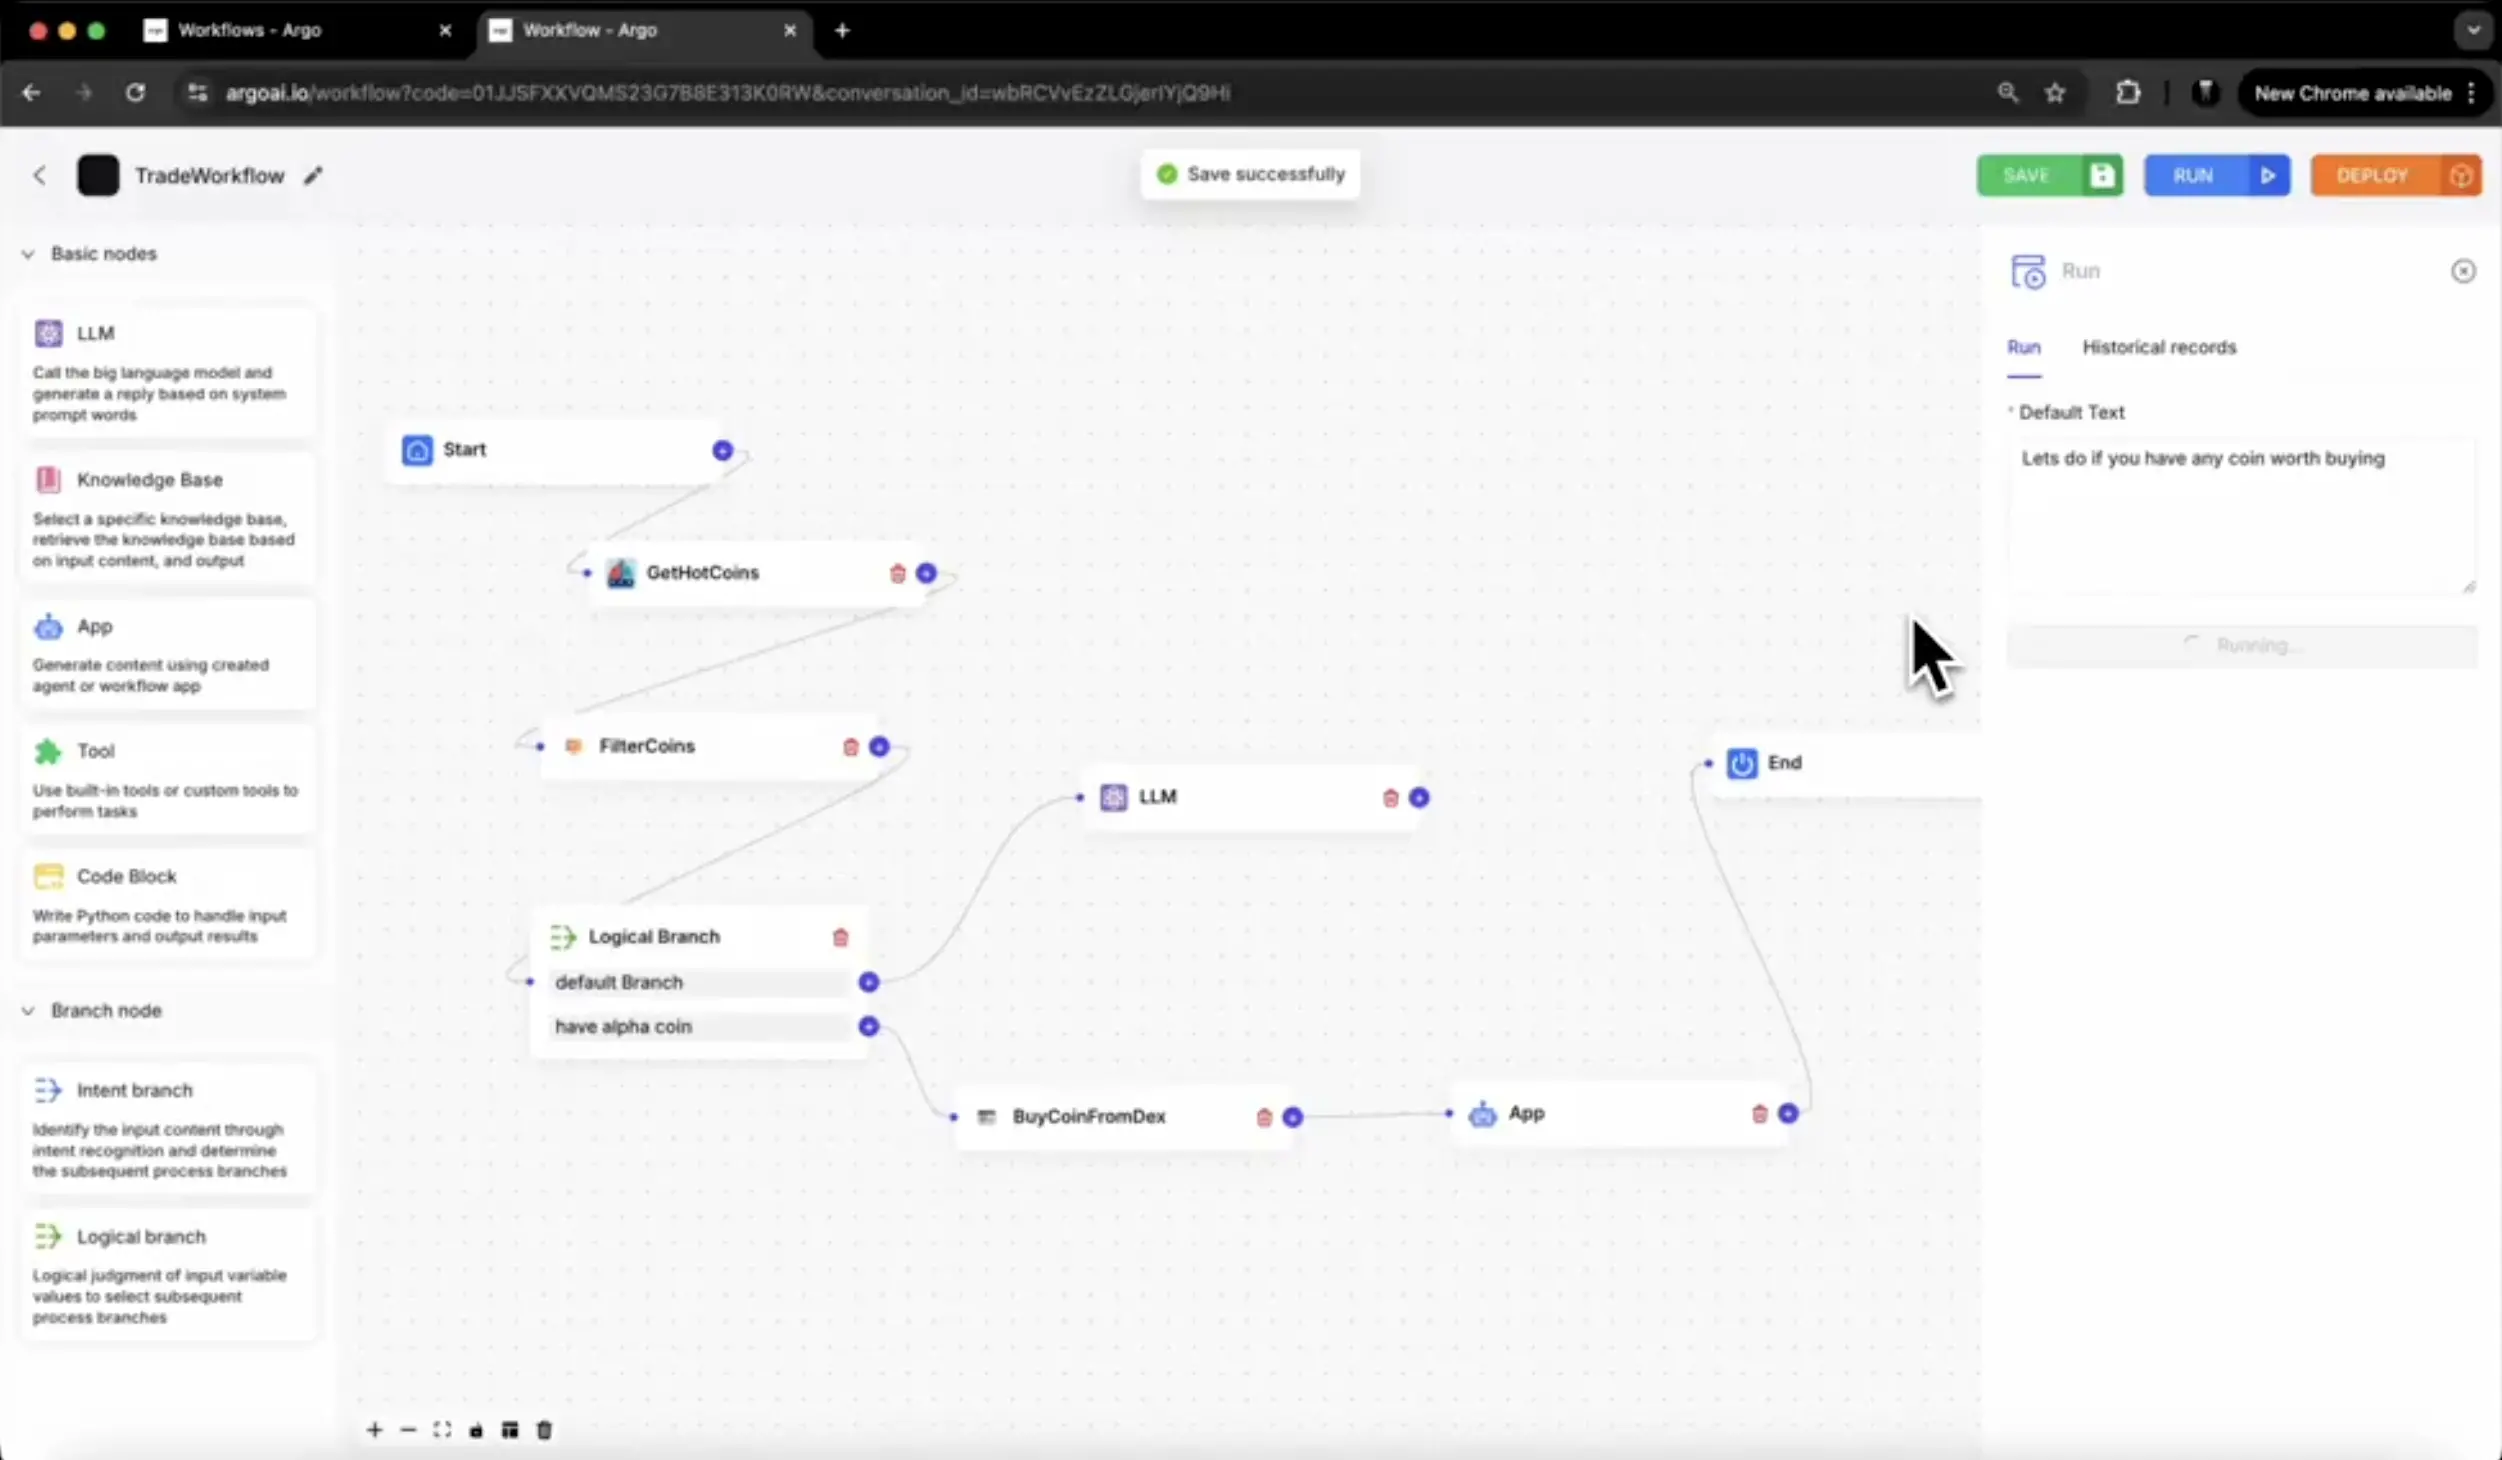Collapse the Branch node section
The height and width of the screenshot is (1460, 2502).
tap(28, 1011)
